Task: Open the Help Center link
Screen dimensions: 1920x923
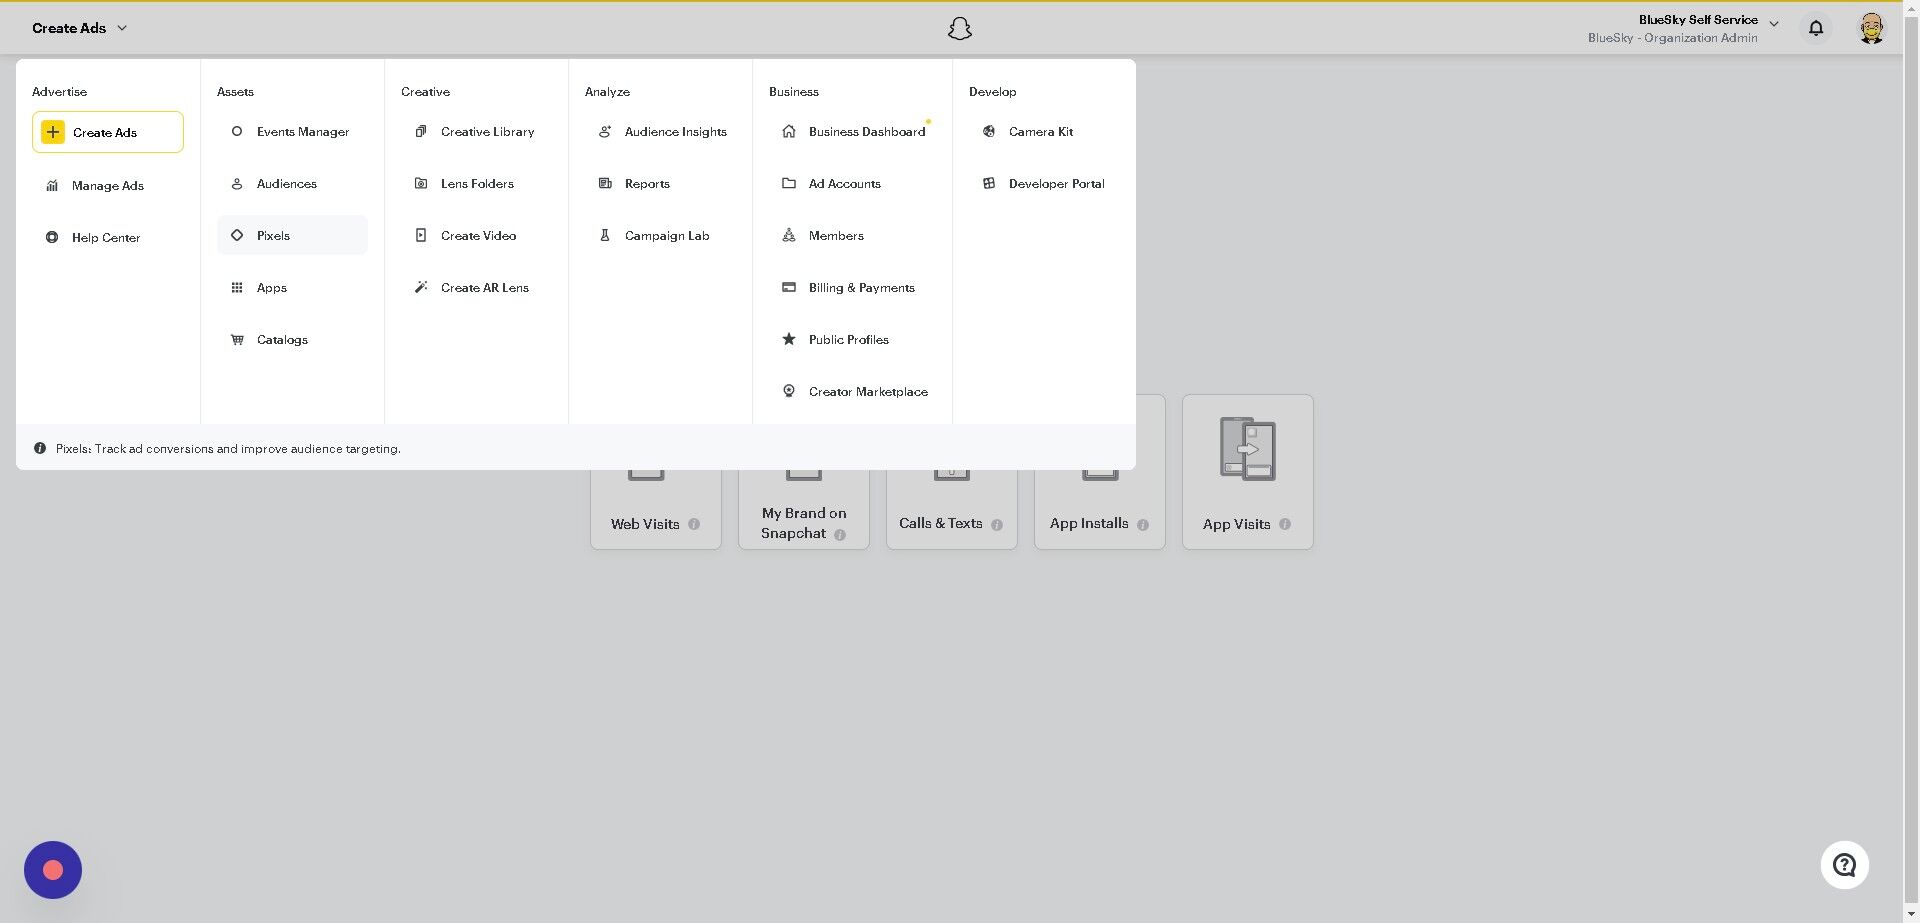Action: pyautogui.click(x=107, y=238)
